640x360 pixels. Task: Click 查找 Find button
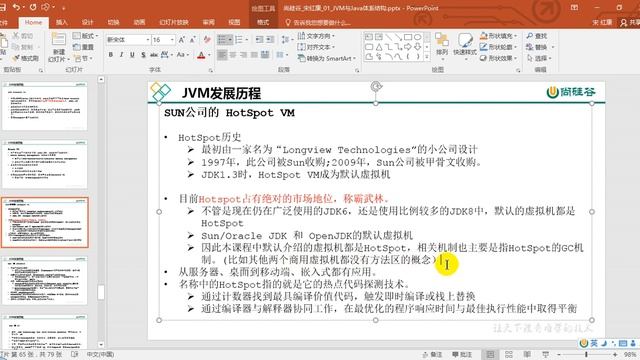(x=536, y=36)
